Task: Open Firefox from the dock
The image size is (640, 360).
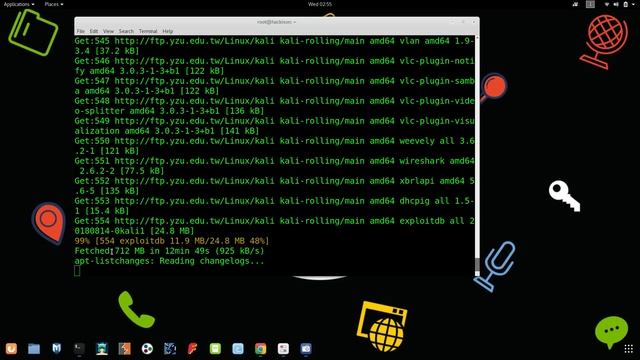Action: tap(11, 349)
